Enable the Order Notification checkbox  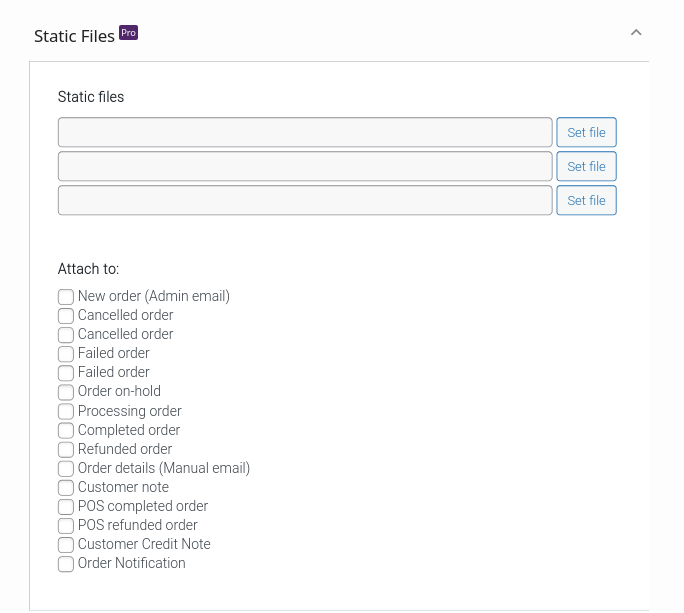(66, 564)
